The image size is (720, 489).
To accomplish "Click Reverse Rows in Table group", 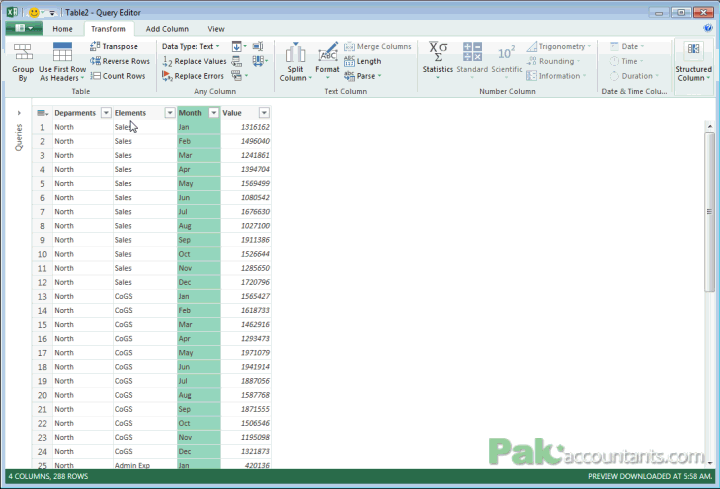I will pyautogui.click(x=120, y=61).
